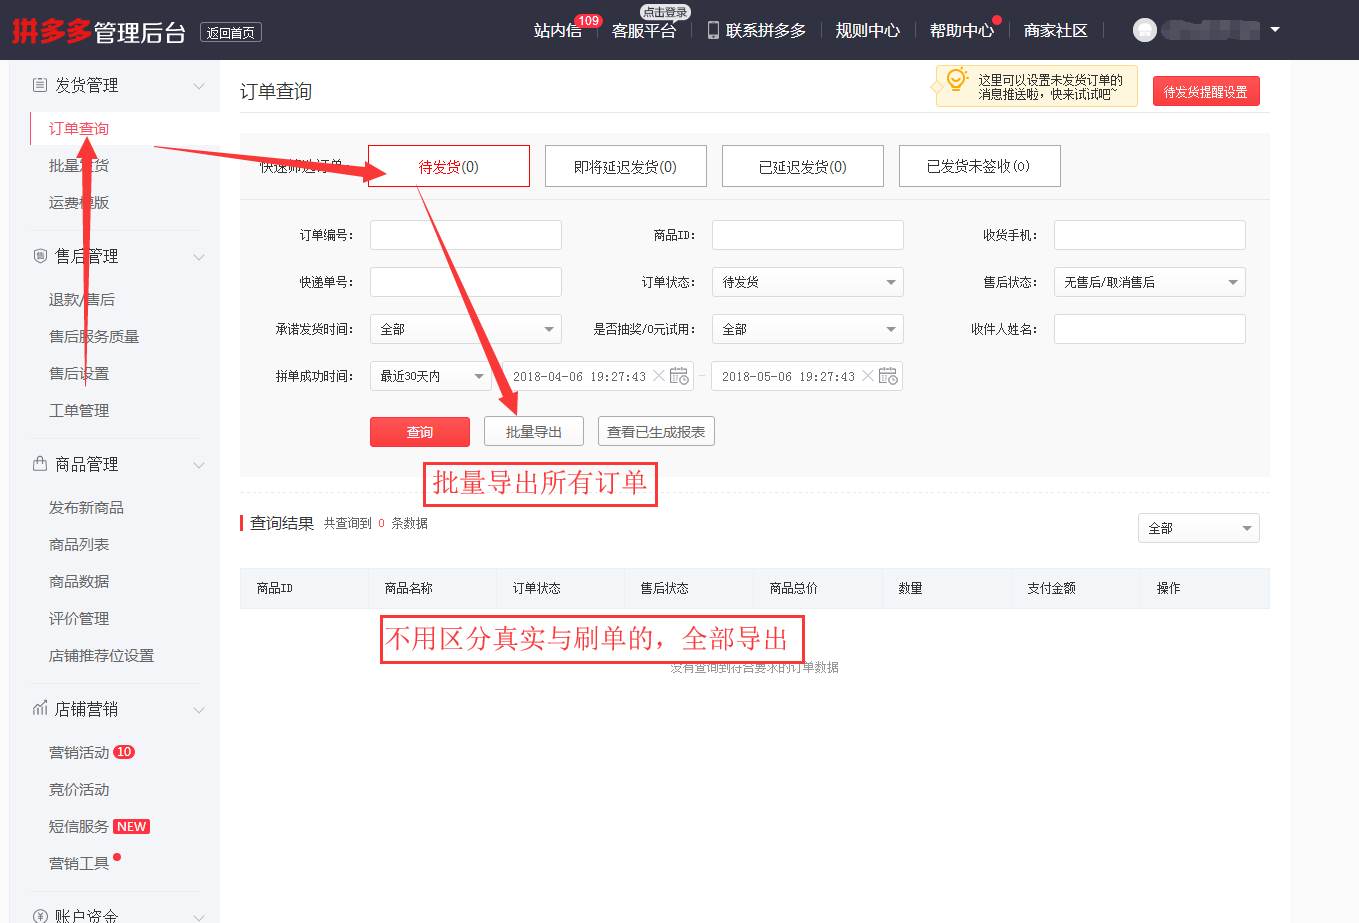Click the 查看已生成报表 button
The width and height of the screenshot is (1359, 923).
pos(656,432)
